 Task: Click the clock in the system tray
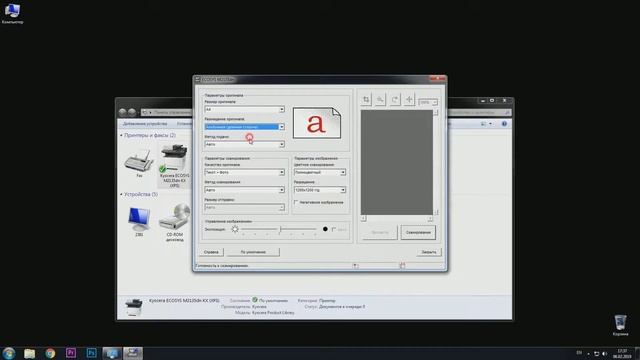[622, 353]
